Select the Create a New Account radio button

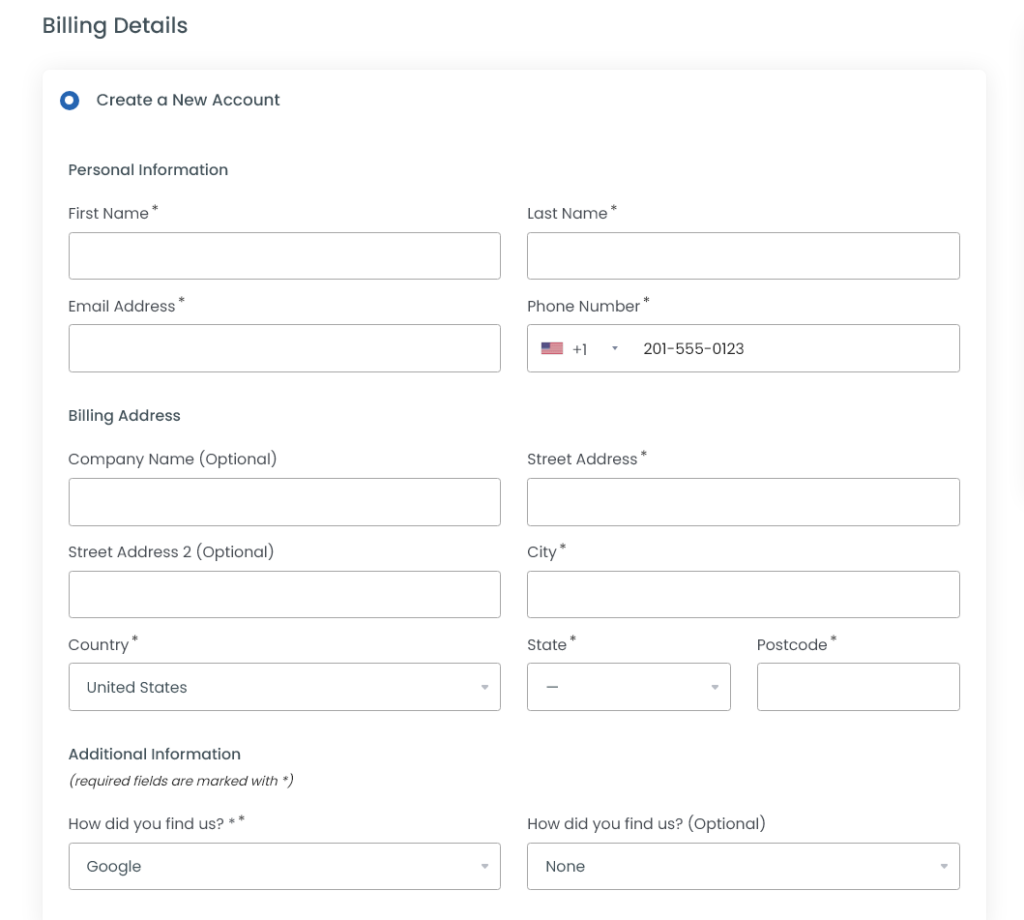click(69, 101)
